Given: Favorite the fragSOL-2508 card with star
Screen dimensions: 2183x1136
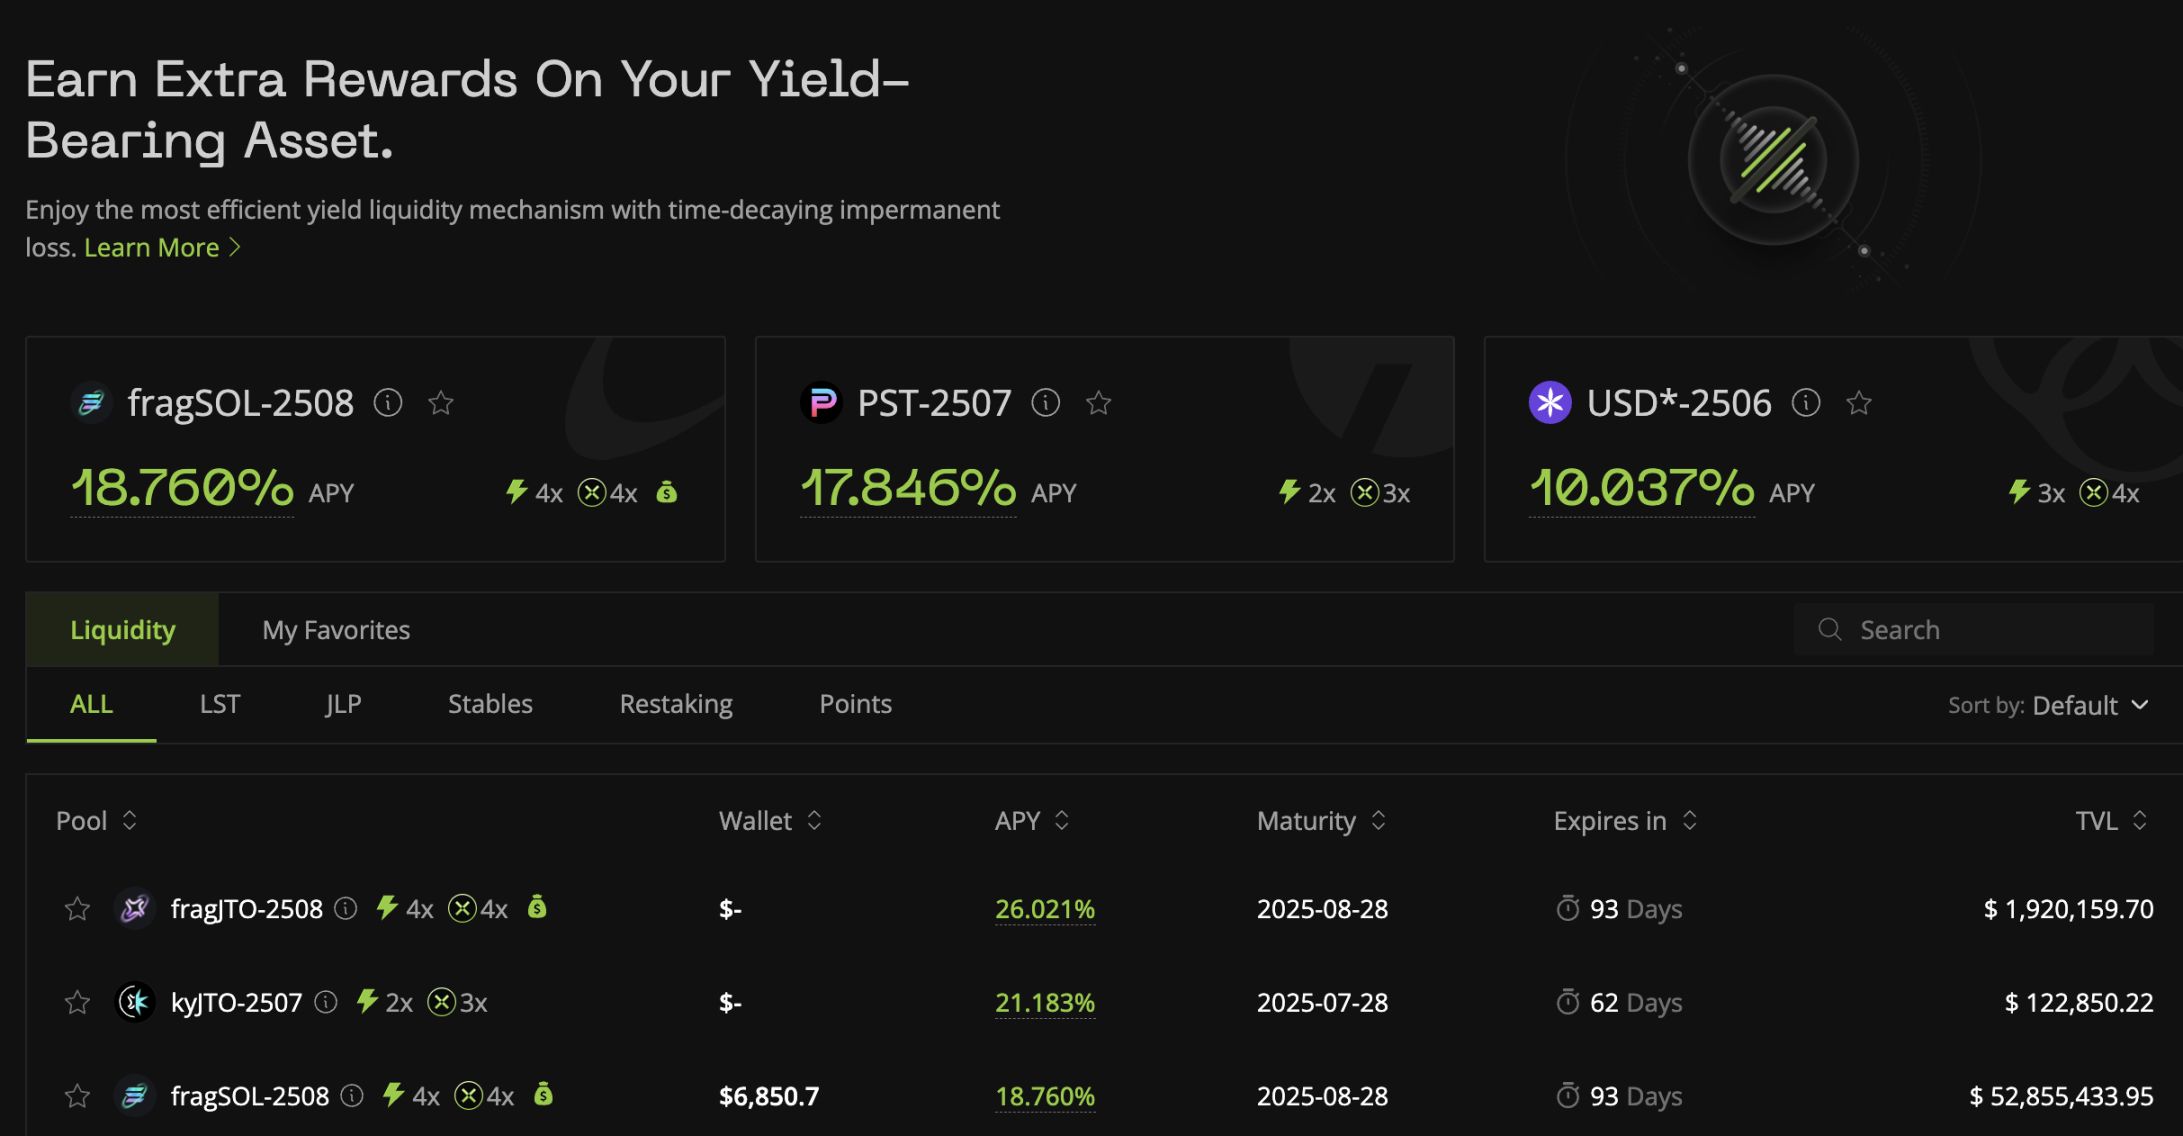Looking at the screenshot, I should [x=441, y=403].
